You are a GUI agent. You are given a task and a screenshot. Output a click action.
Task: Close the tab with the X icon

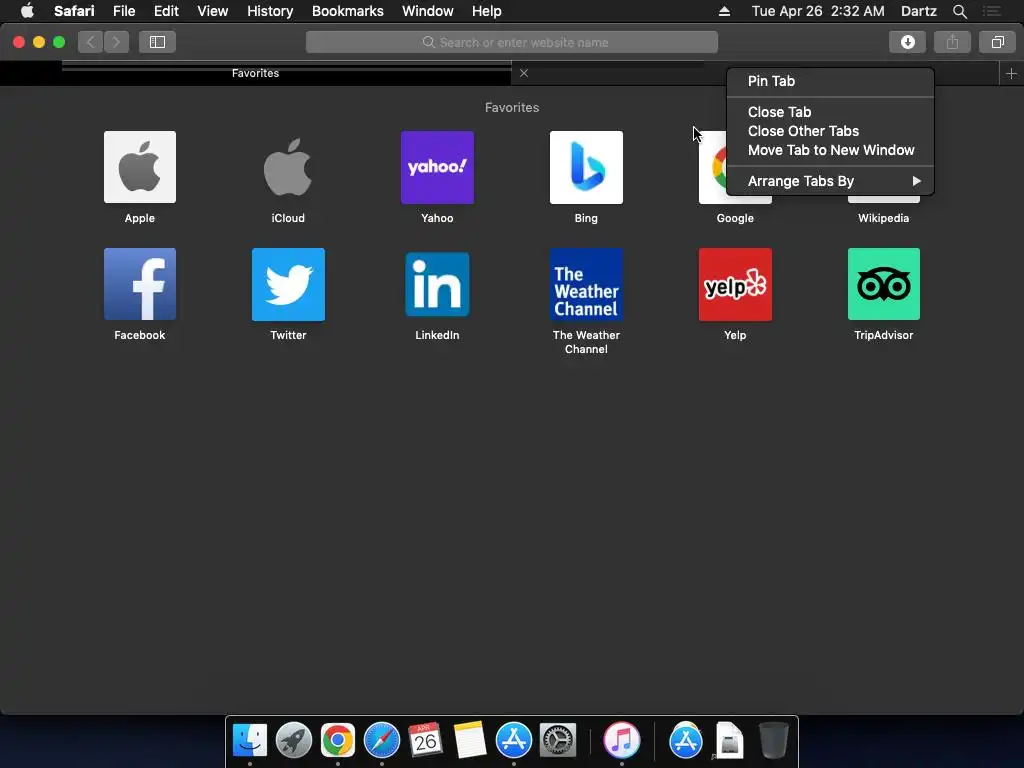pyautogui.click(x=524, y=73)
